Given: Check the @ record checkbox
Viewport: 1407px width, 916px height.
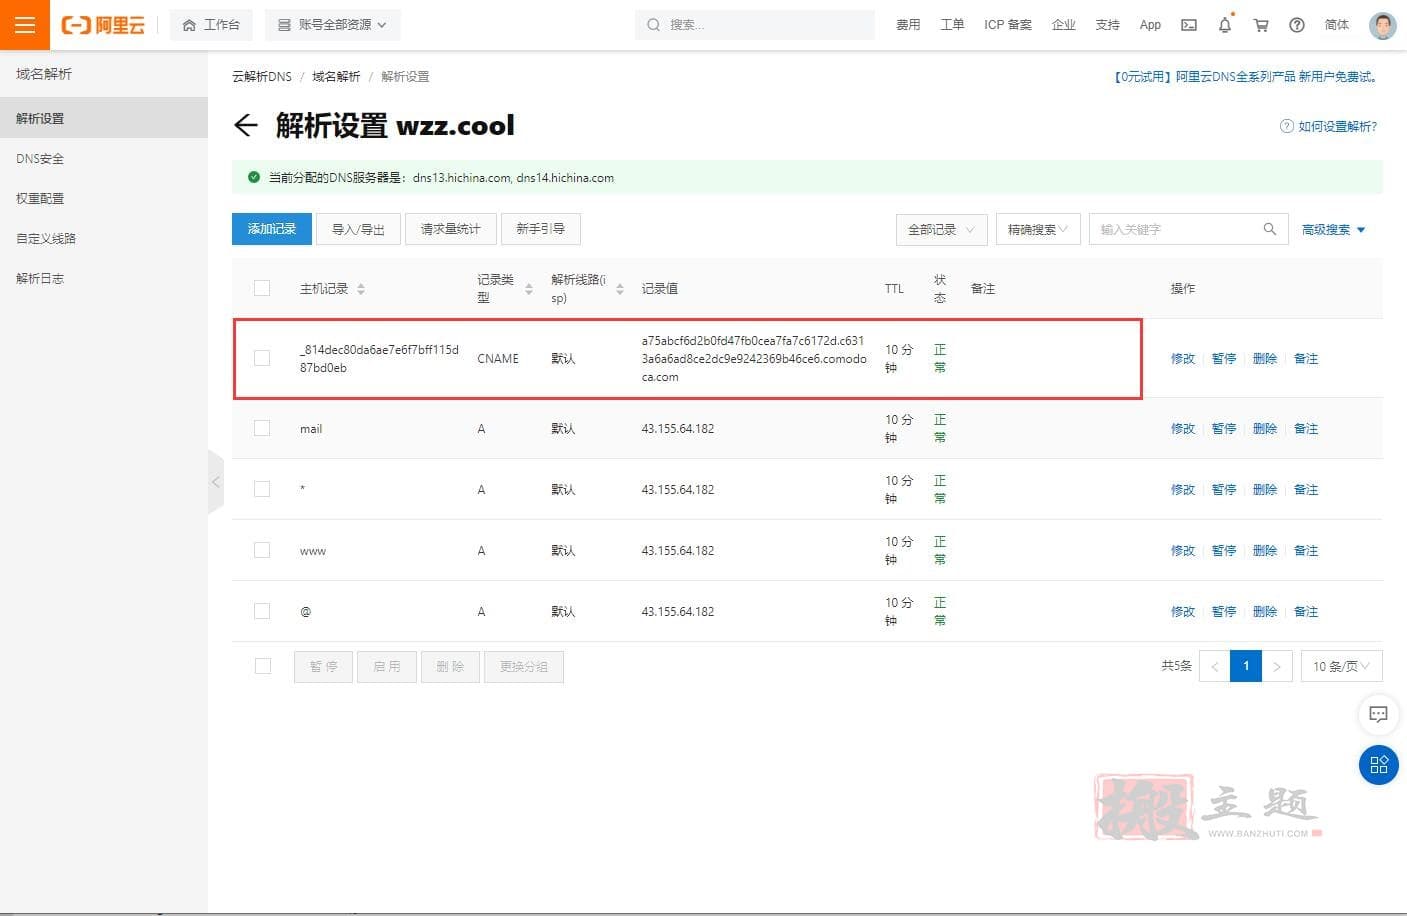Looking at the screenshot, I should [x=262, y=611].
